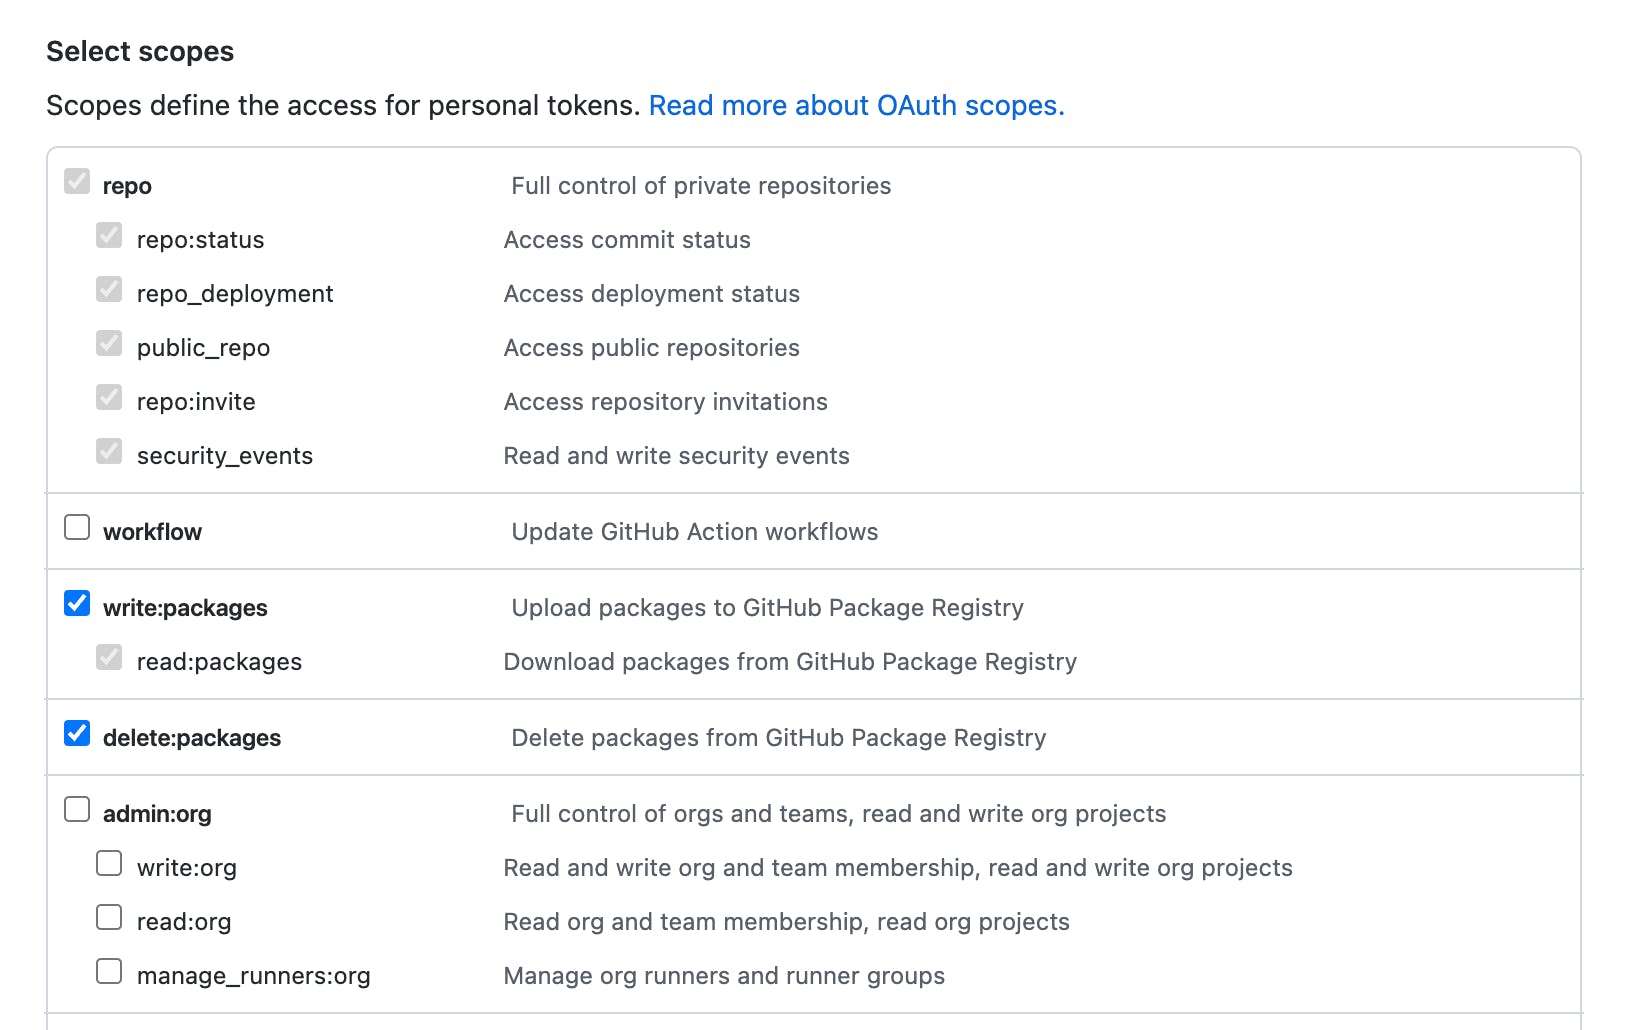Toggle the repo scope checkbox
Image resolution: width=1642 pixels, height=1030 pixels.
(77, 181)
